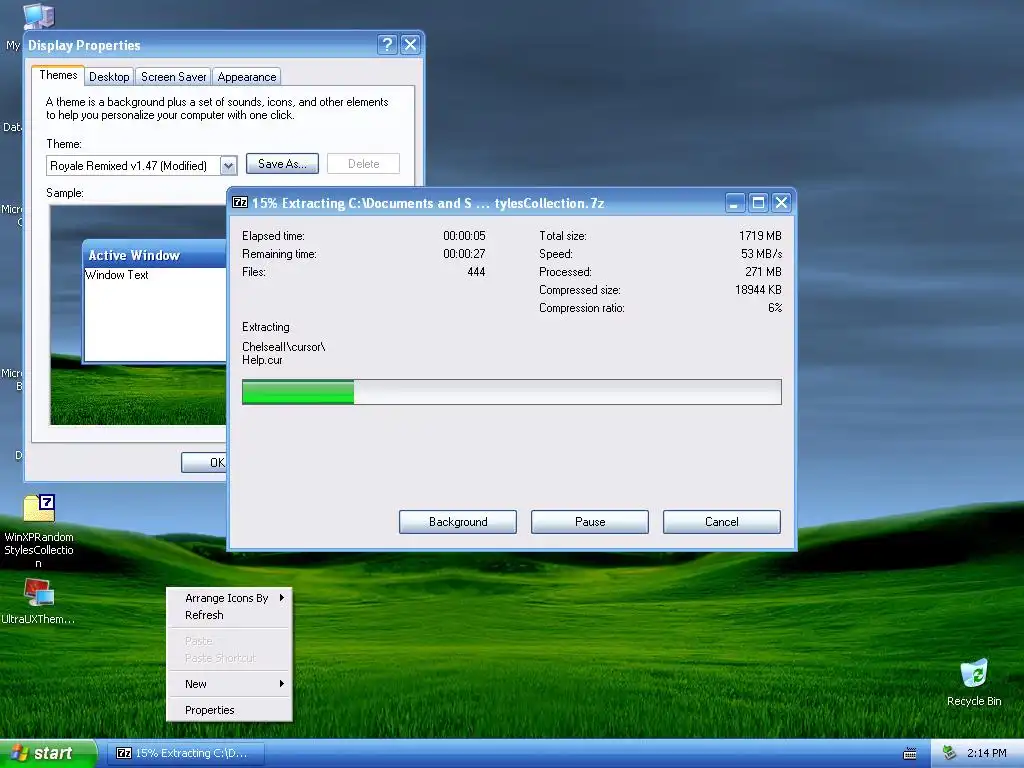Expand the New submenu arrow
This screenshot has height=768, width=1024.
pyautogui.click(x=281, y=684)
